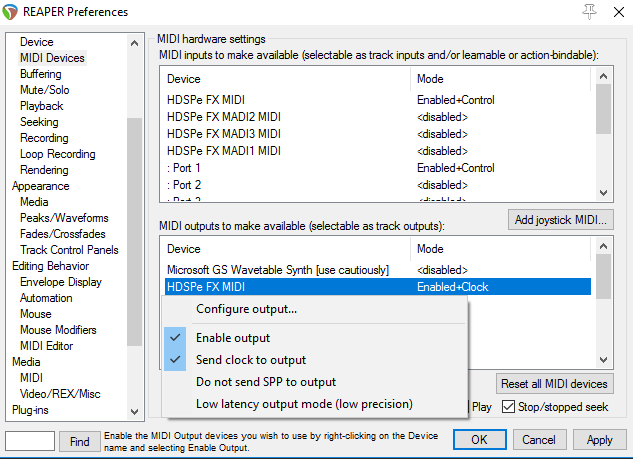The width and height of the screenshot is (633, 459).
Task: Close the REAPER Preferences dialog
Action: point(616,12)
